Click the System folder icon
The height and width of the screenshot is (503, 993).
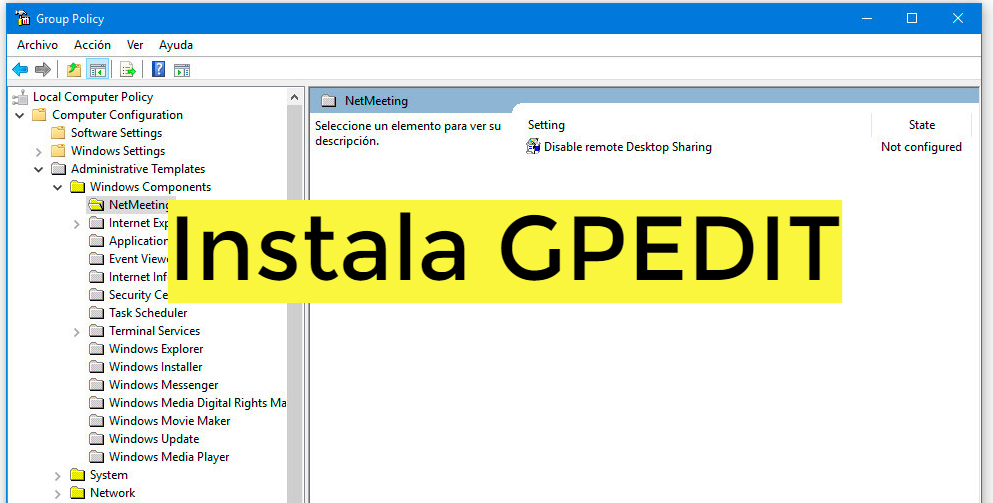pyautogui.click(x=77, y=474)
